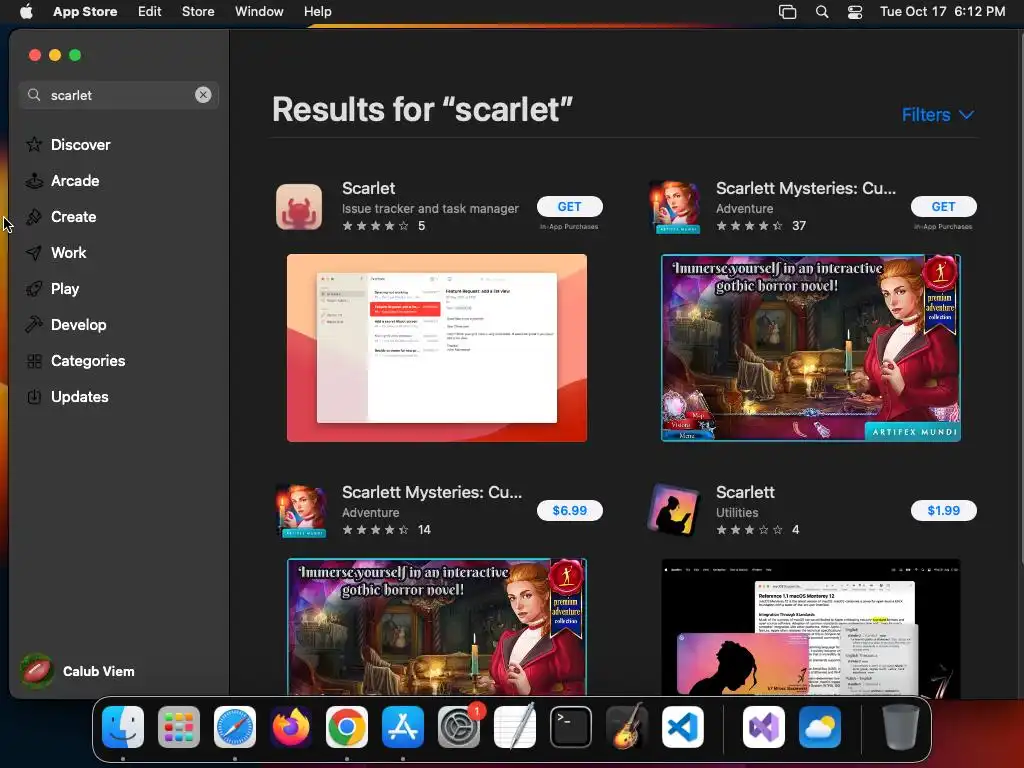Open the Arcade joystick icon
The width and height of the screenshot is (1024, 768).
pos(34,180)
